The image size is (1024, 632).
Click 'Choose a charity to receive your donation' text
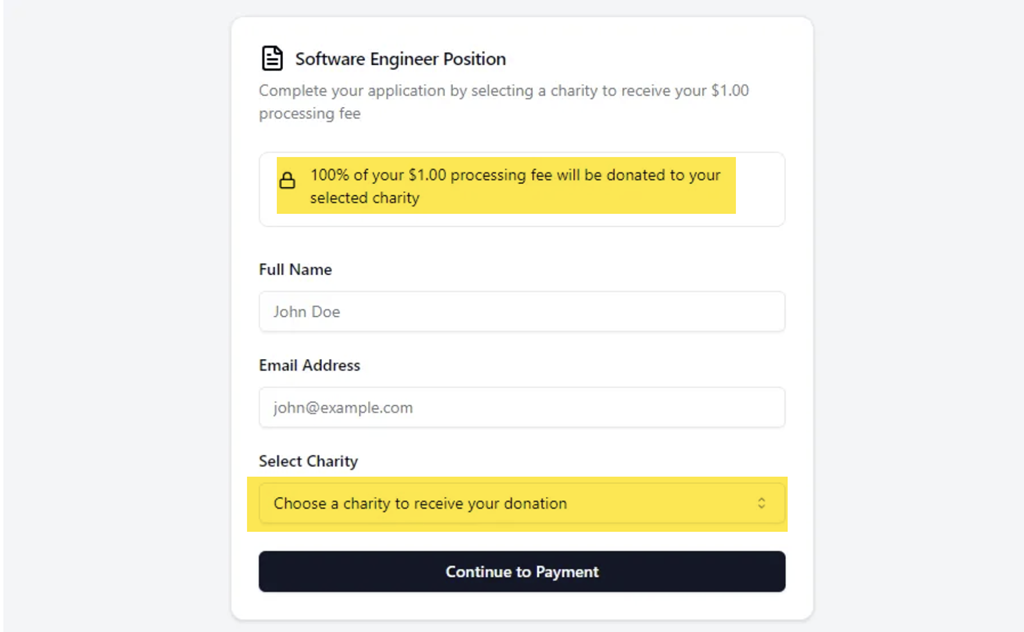420,503
